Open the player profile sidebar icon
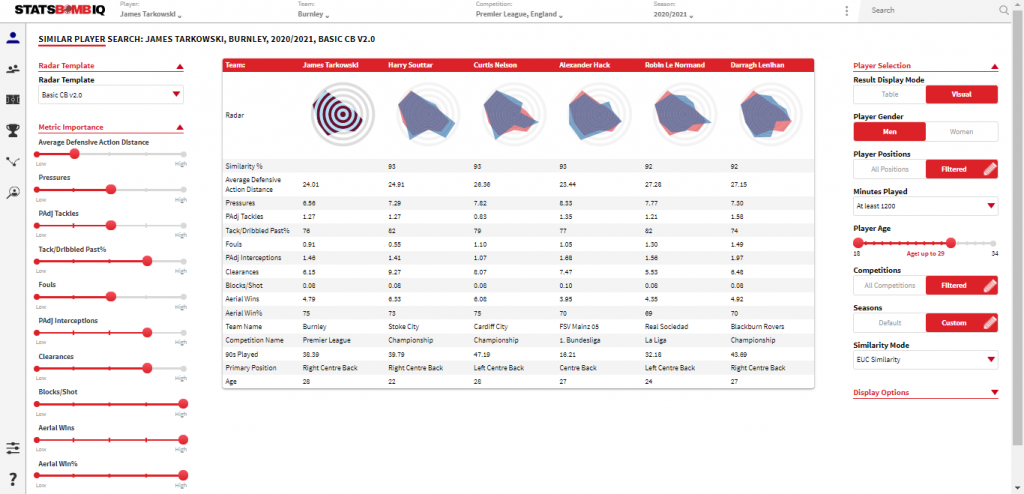The image size is (1024, 494). [12, 37]
